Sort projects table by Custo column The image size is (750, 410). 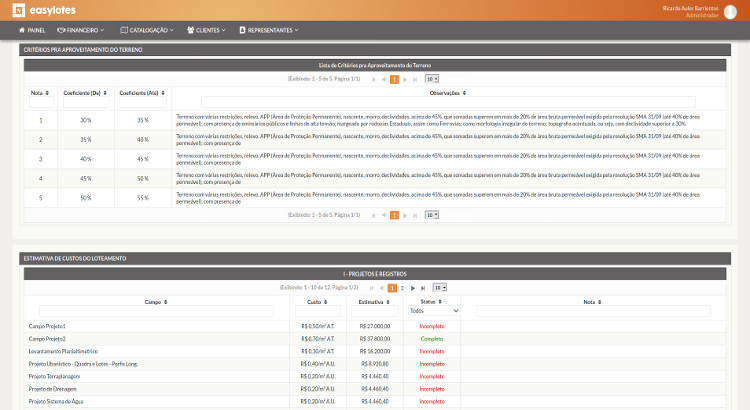click(x=317, y=302)
